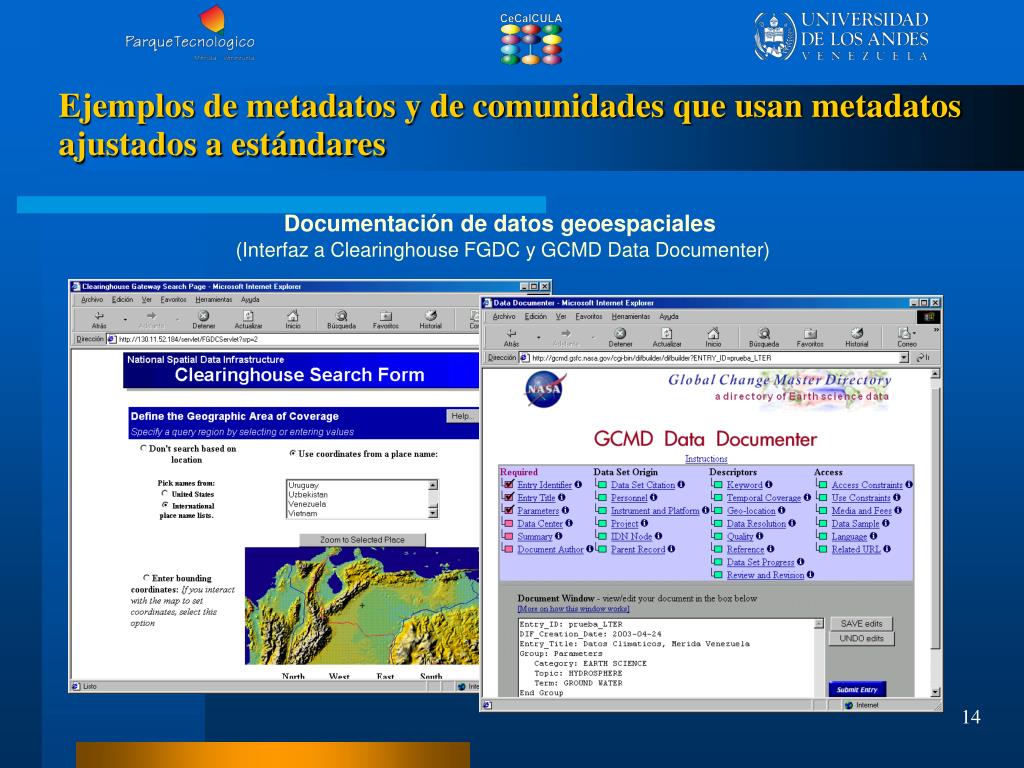
Task: Click Correo mail icon in Data Documenter window
Action: (905, 333)
